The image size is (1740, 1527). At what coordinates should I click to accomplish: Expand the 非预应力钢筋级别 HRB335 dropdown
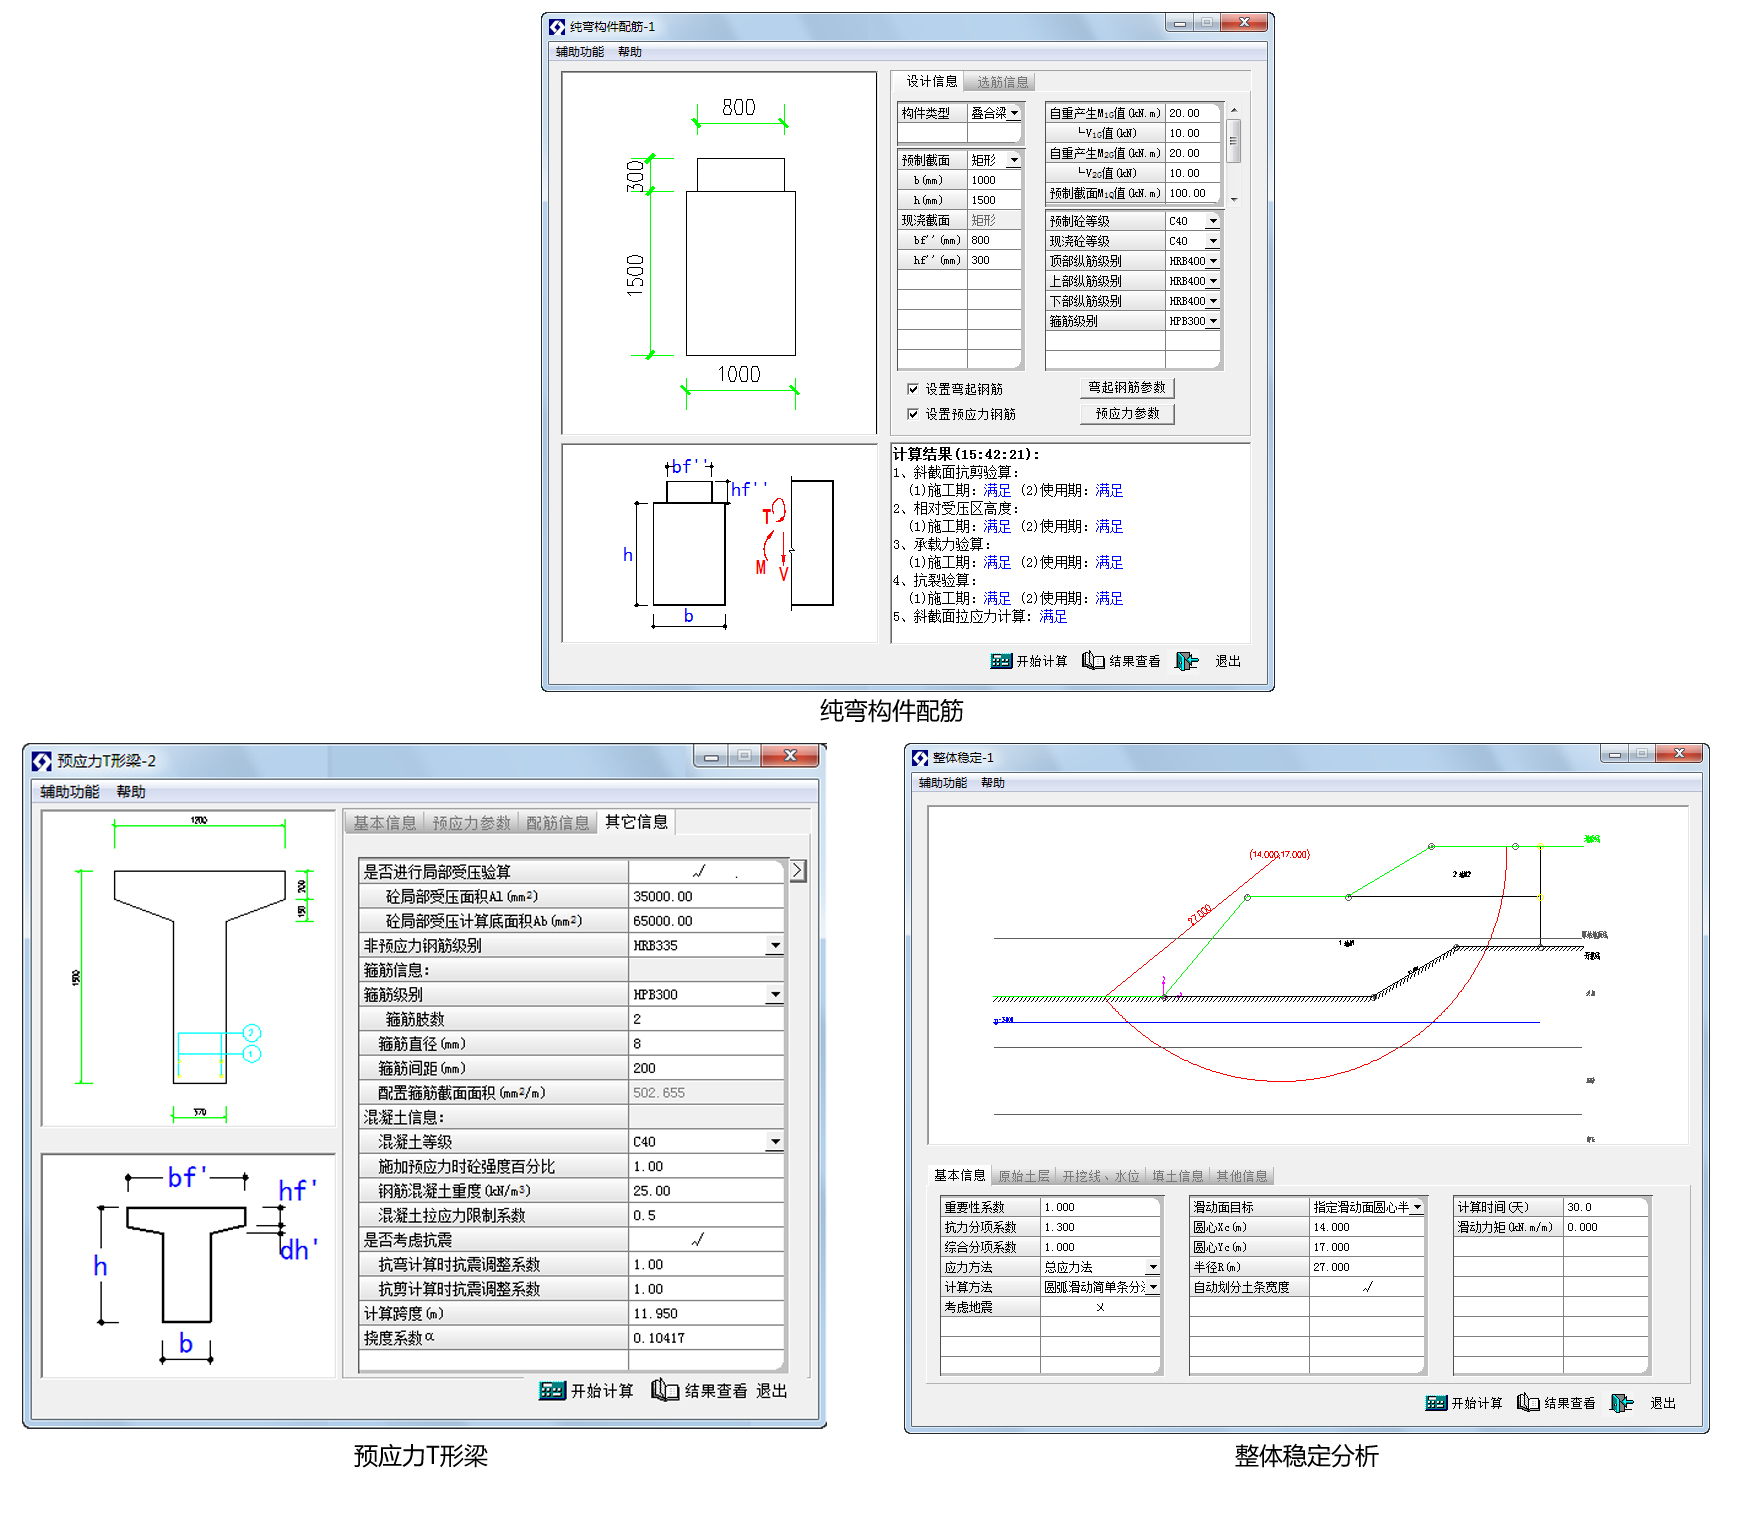pyautogui.click(x=775, y=945)
